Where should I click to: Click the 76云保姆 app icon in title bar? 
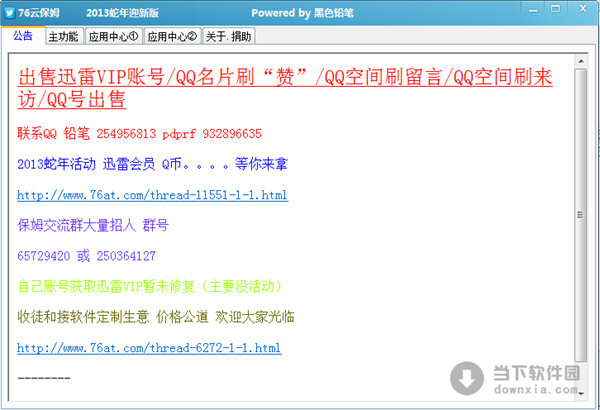click(11, 12)
